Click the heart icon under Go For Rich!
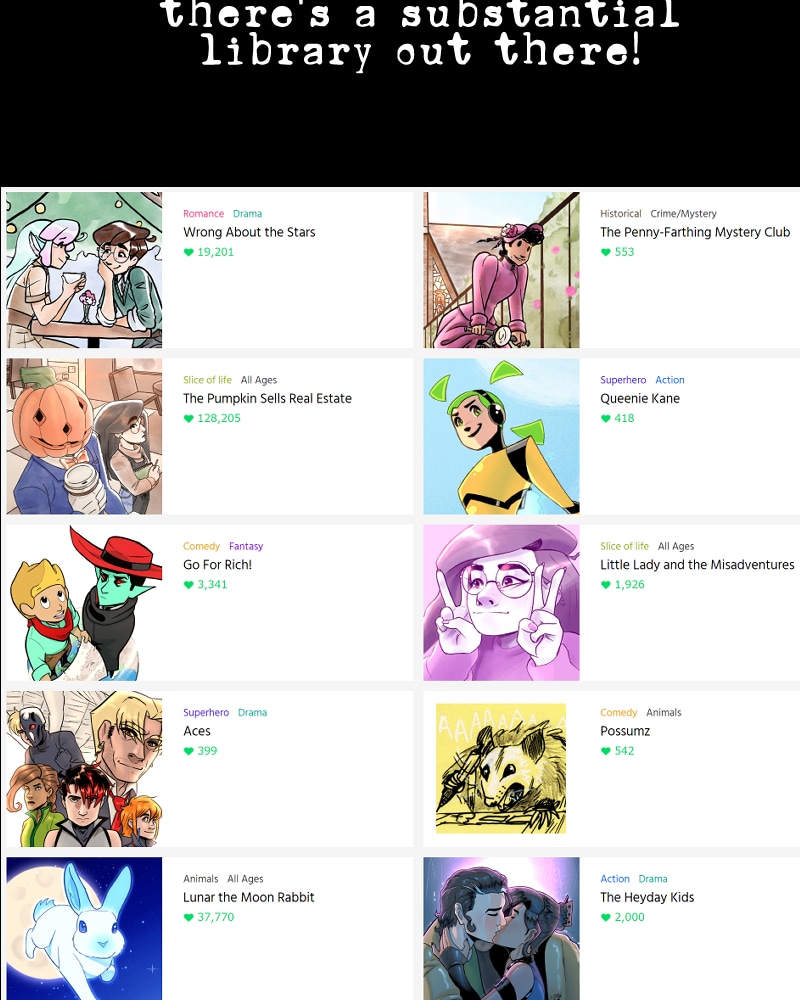This screenshot has height=1000, width=800. (x=188, y=585)
